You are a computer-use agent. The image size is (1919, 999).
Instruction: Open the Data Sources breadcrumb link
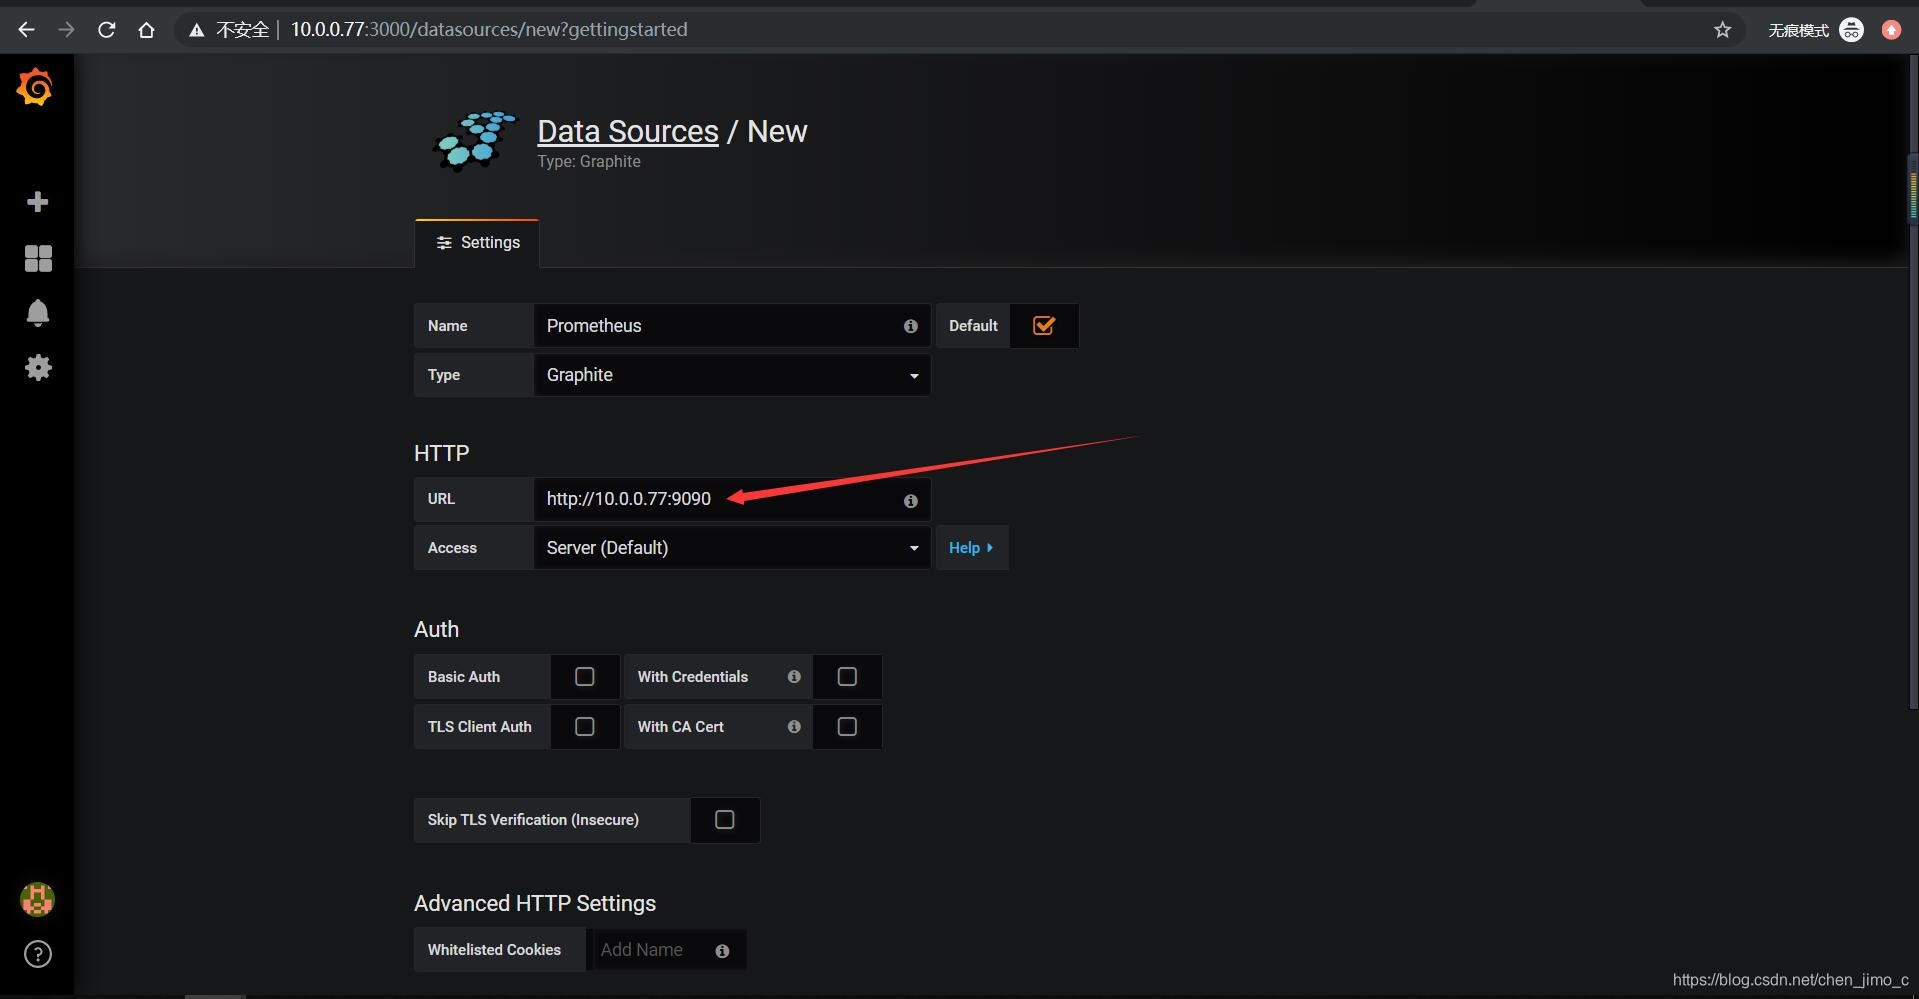point(628,131)
